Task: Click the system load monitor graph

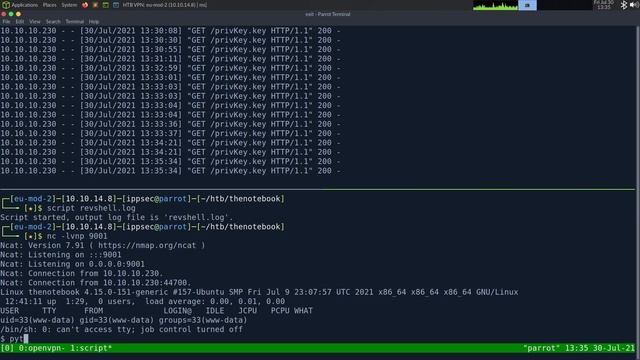Action: pyautogui.click(x=495, y=5)
